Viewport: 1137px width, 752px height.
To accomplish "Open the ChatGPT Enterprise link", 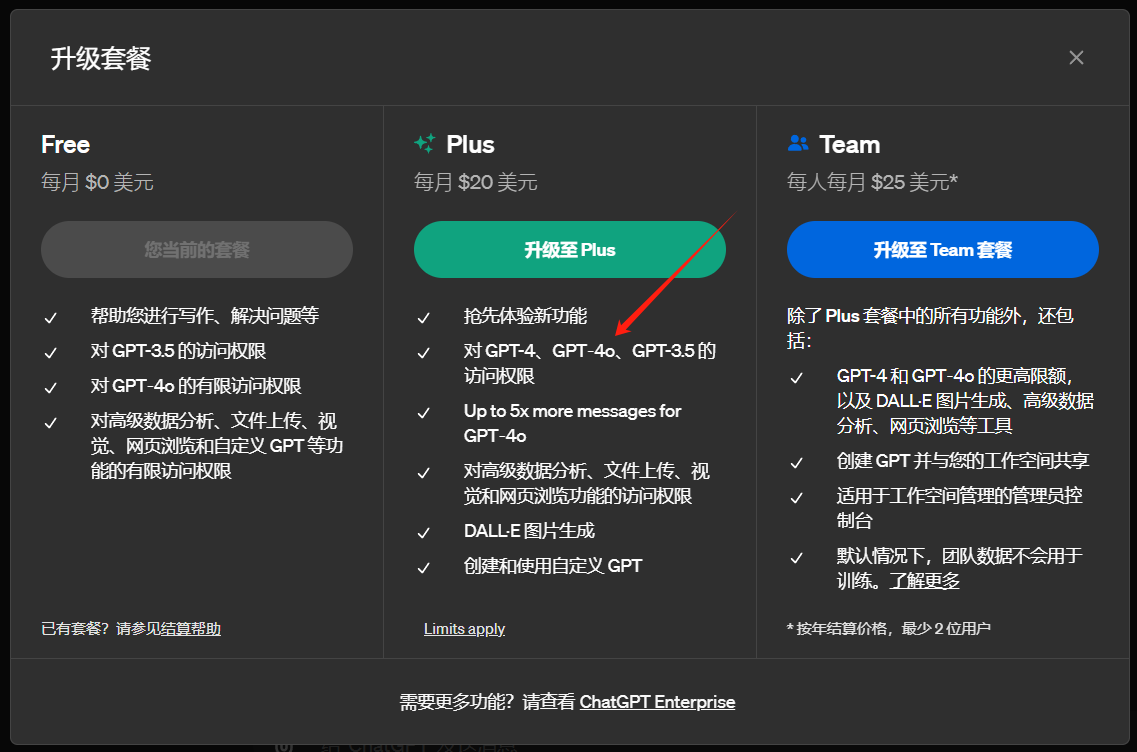I will click(x=657, y=702).
